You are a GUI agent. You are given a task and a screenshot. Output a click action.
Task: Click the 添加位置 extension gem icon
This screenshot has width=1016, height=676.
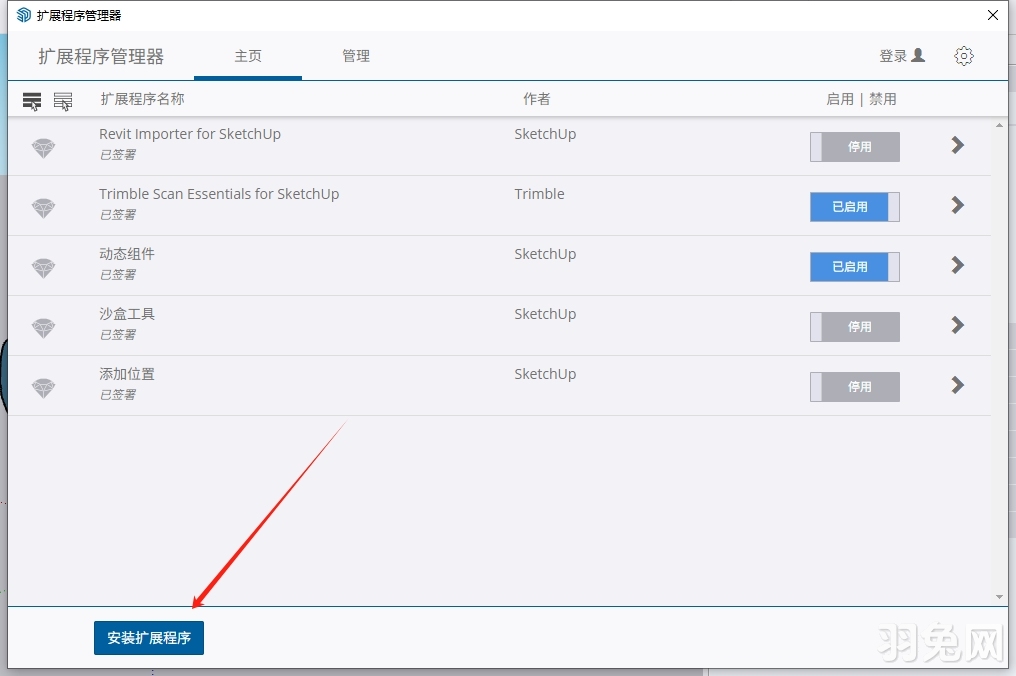tap(43, 388)
